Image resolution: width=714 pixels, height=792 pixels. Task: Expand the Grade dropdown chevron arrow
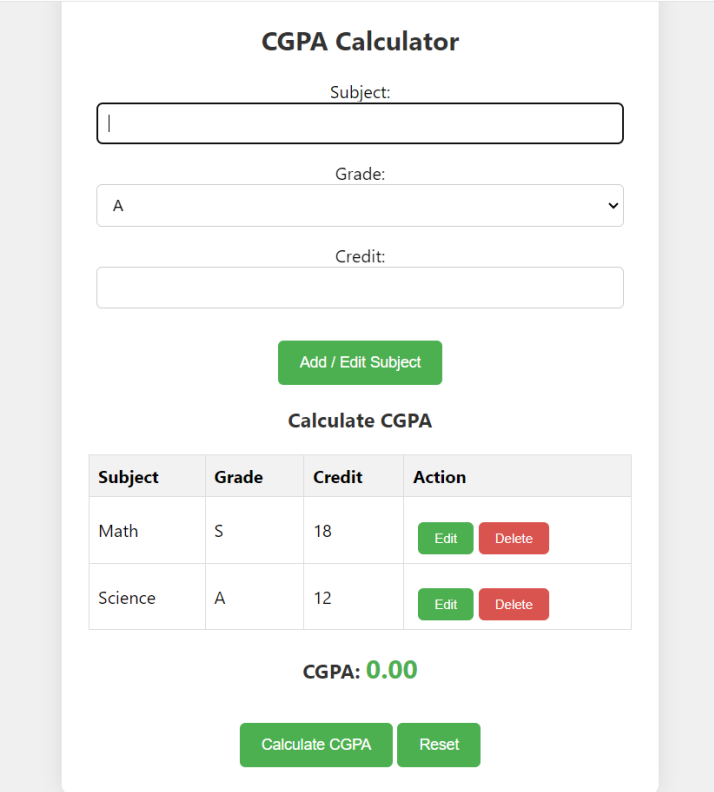613,206
